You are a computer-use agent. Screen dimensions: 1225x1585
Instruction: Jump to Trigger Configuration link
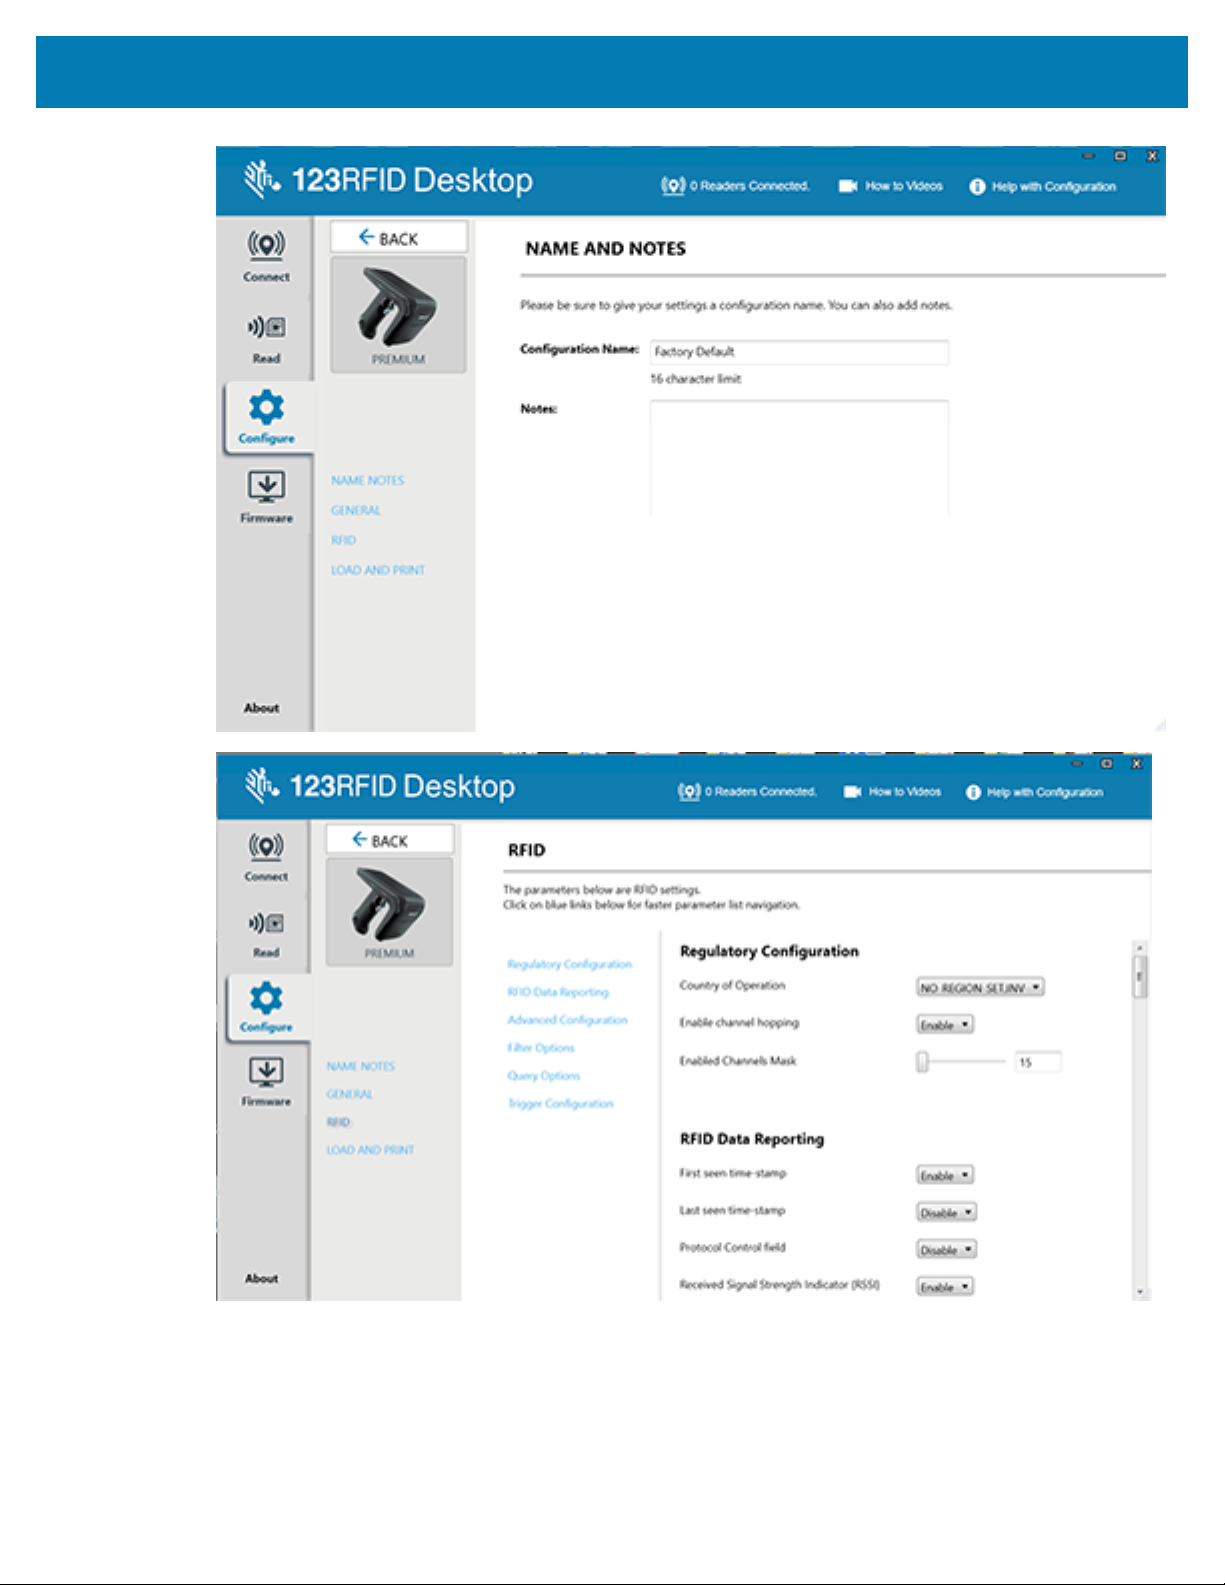(561, 1105)
